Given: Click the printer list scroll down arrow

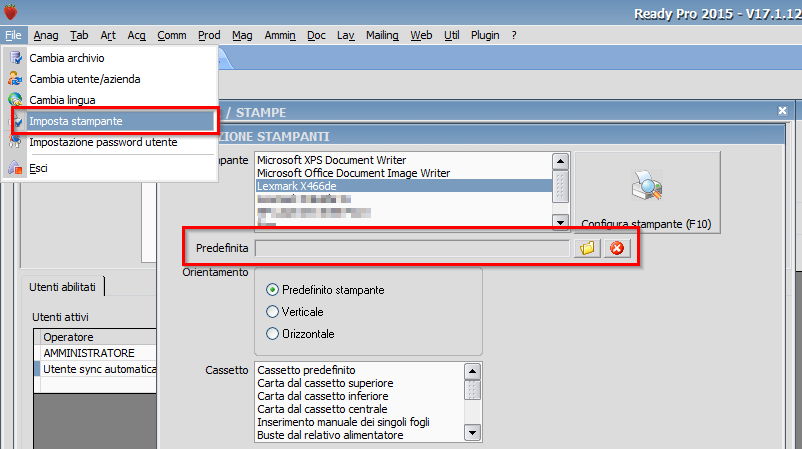Looking at the screenshot, I should (560, 221).
